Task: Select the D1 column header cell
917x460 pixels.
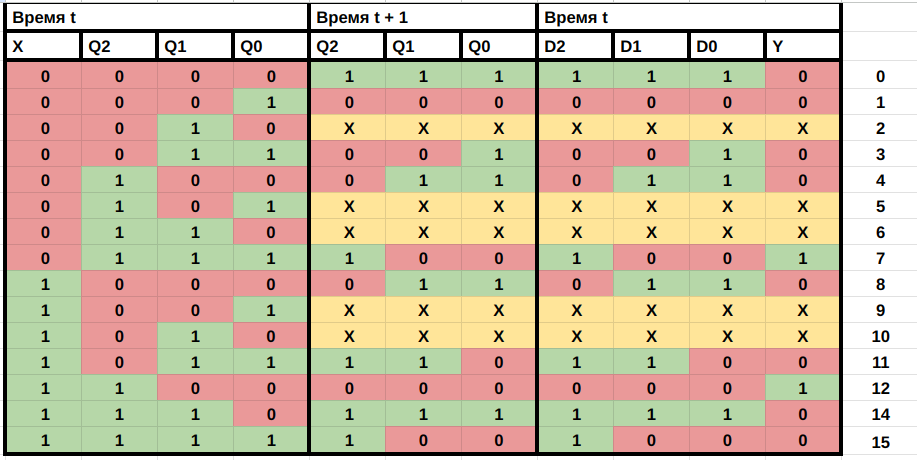Action: click(650, 46)
